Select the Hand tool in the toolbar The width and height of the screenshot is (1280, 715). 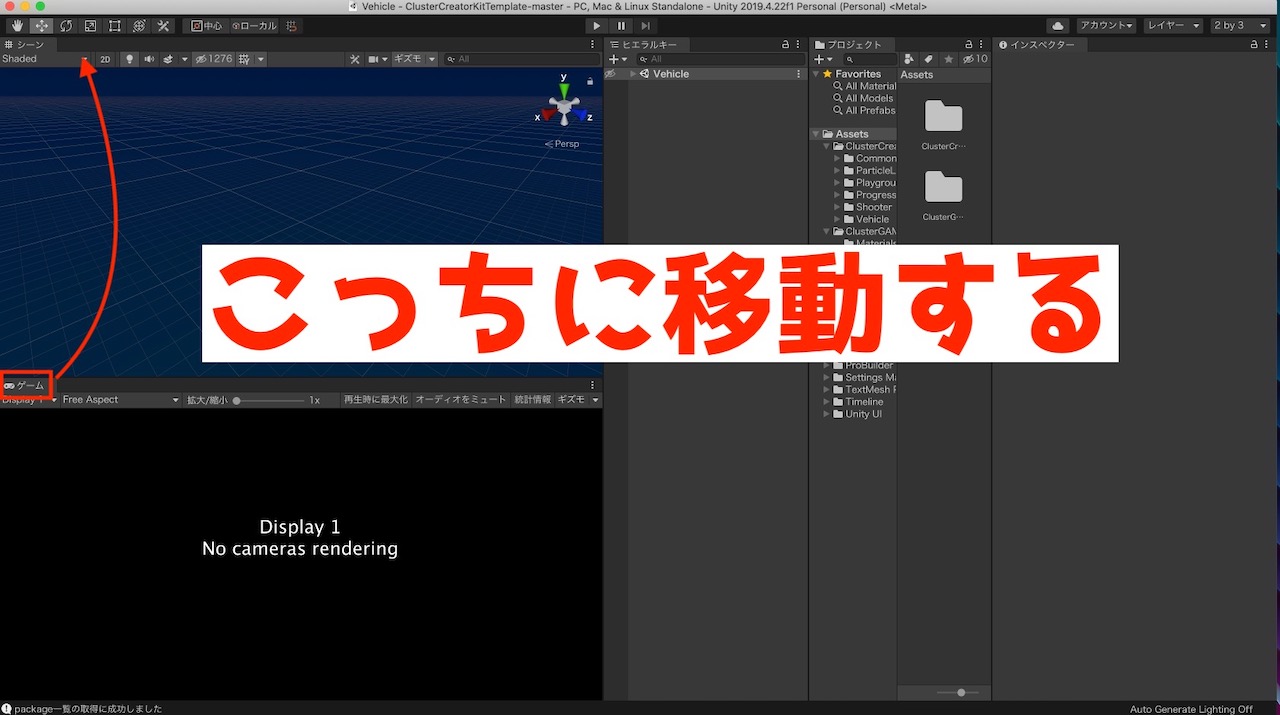(x=16, y=25)
